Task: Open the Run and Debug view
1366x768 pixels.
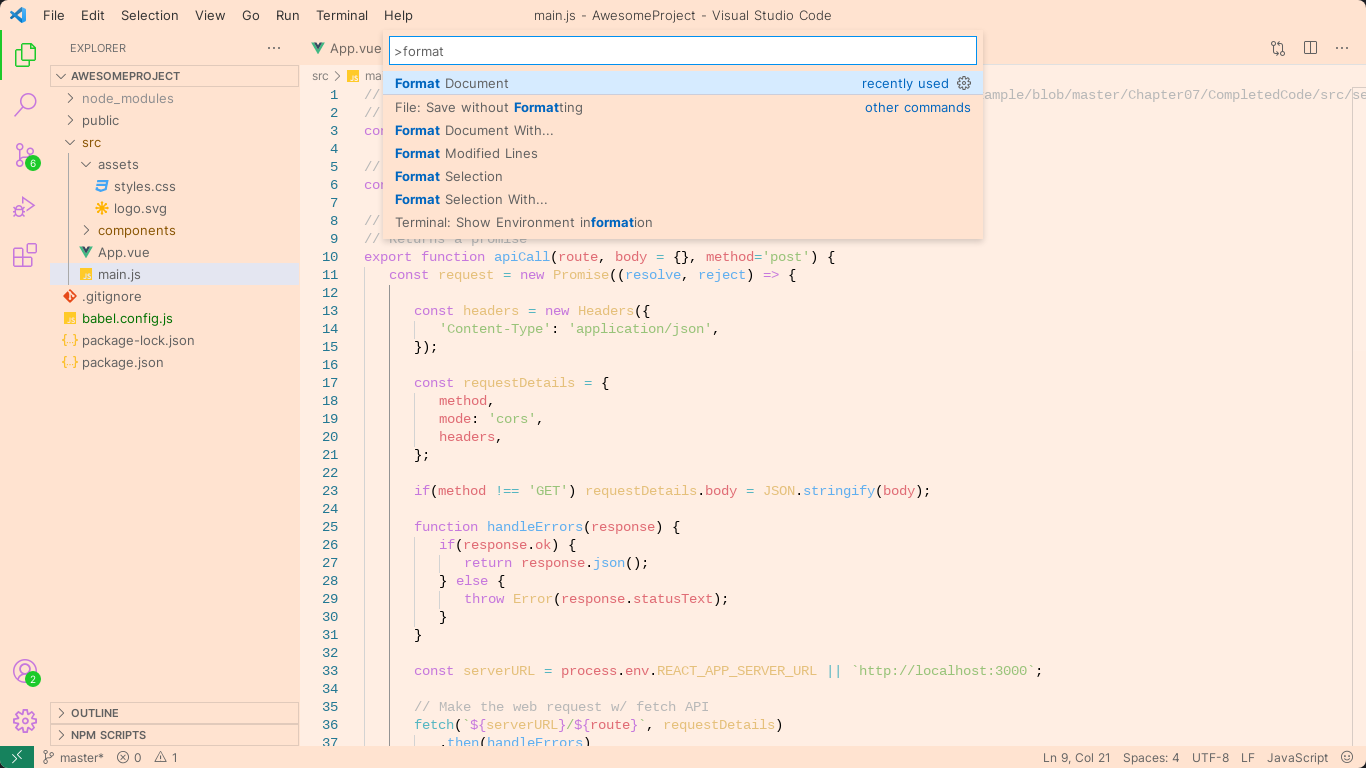Action: click(x=25, y=206)
